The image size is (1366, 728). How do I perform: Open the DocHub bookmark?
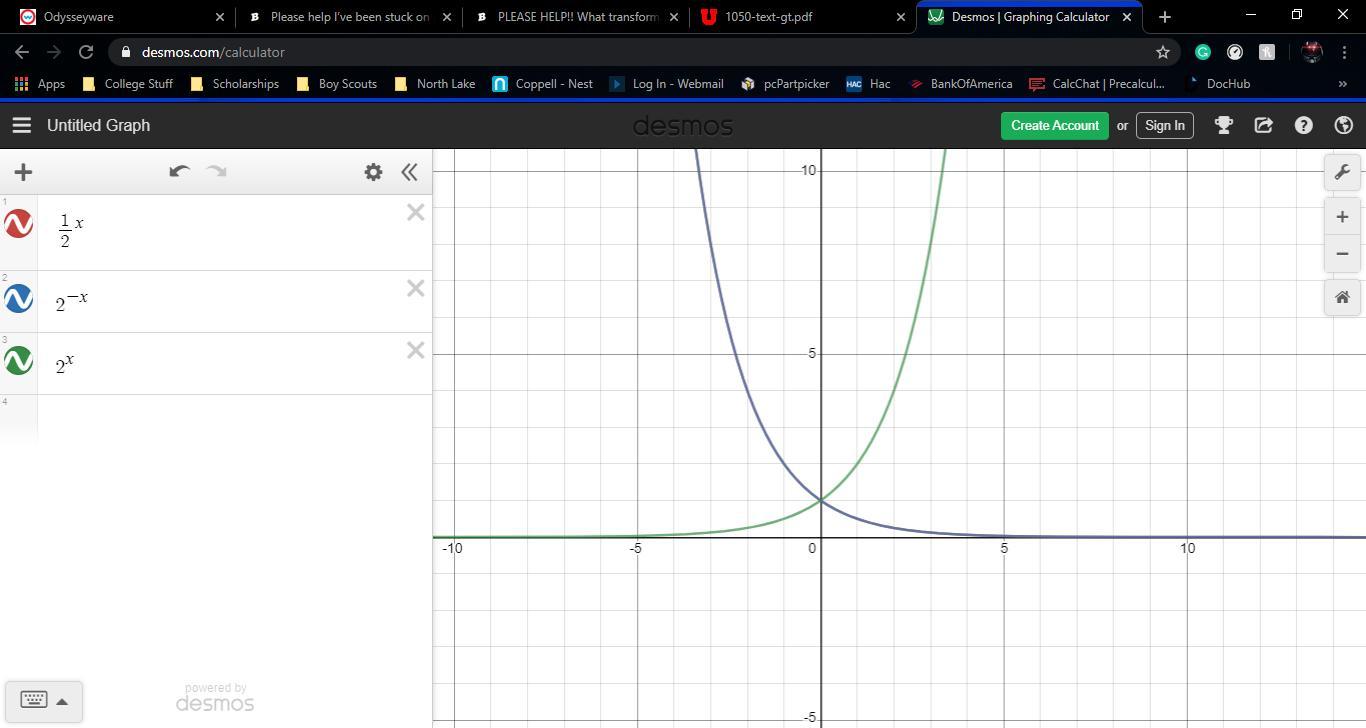pyautogui.click(x=1217, y=84)
